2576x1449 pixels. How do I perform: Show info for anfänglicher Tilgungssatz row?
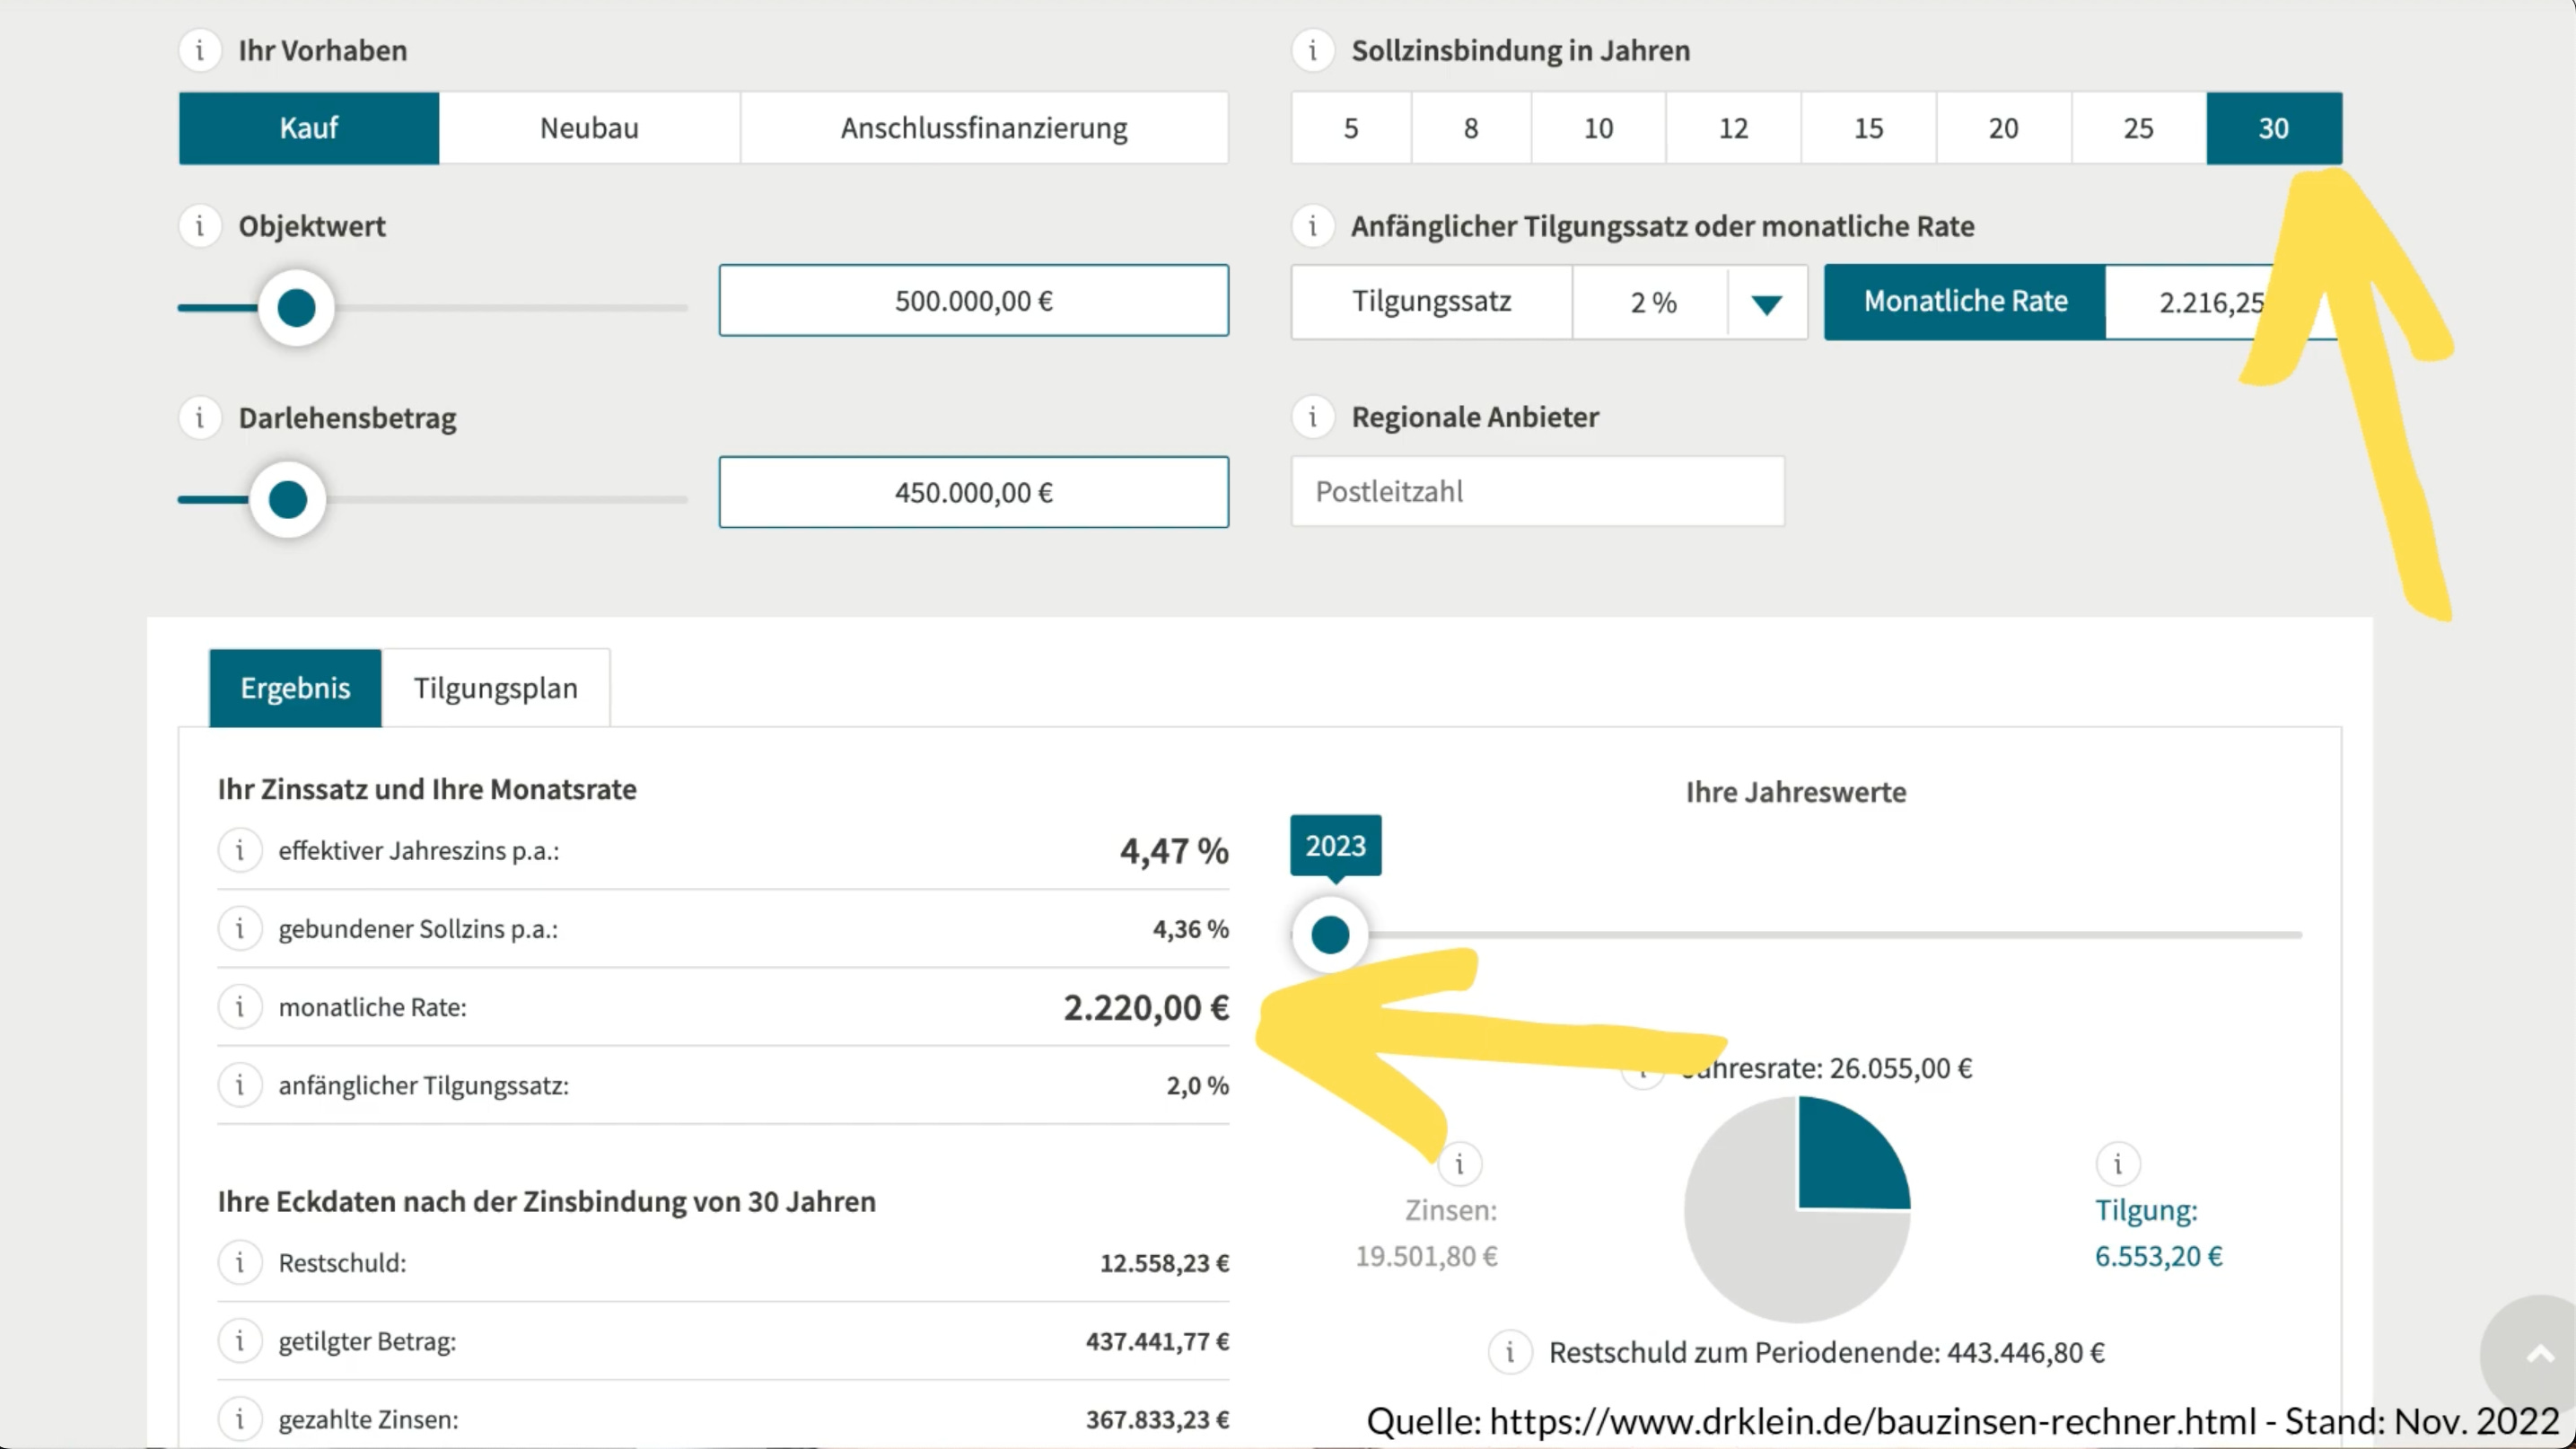click(x=240, y=1084)
